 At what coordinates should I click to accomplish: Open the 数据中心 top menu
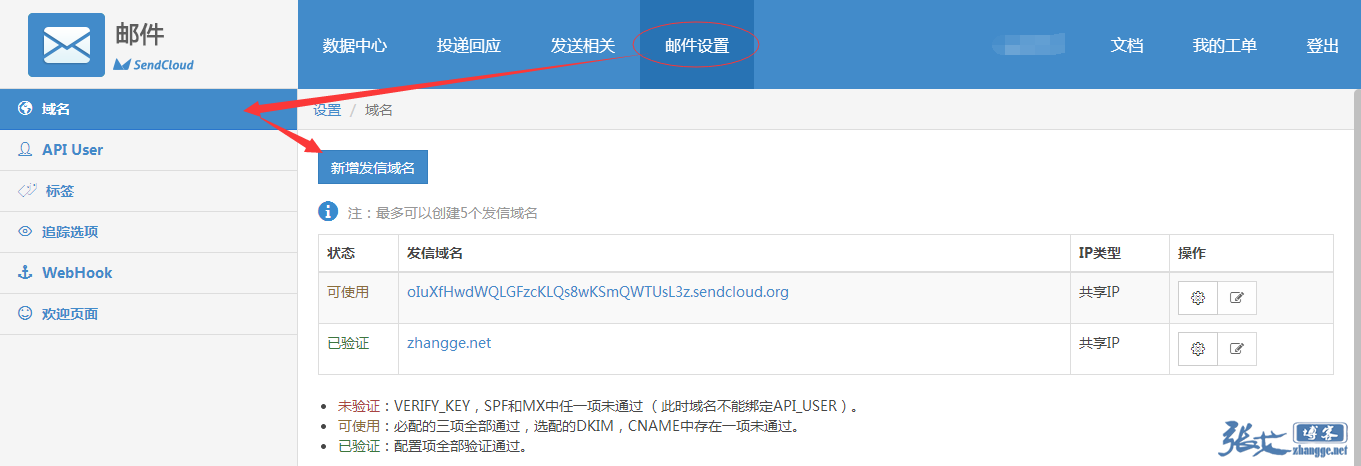tap(355, 45)
